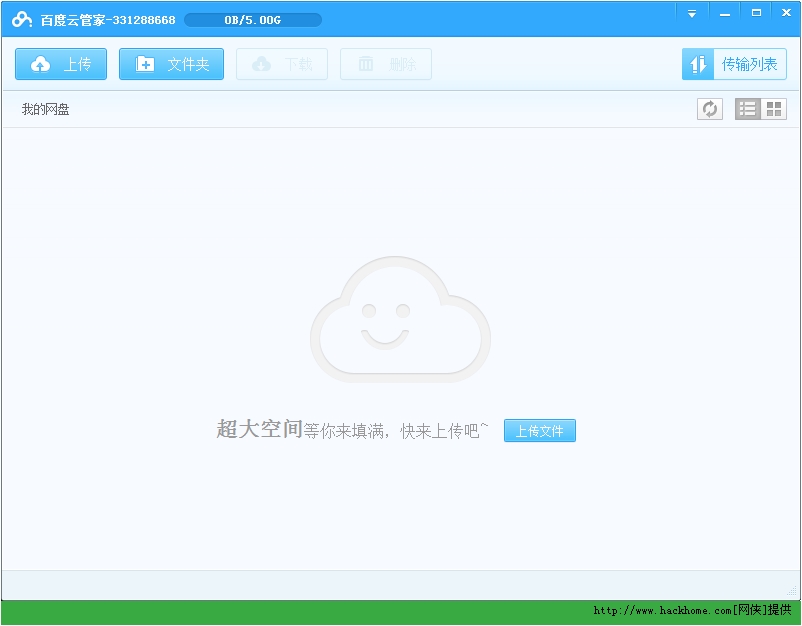The height and width of the screenshot is (626, 802).
Task: Click the greyed-out 下载 download button
Action: click(281, 64)
